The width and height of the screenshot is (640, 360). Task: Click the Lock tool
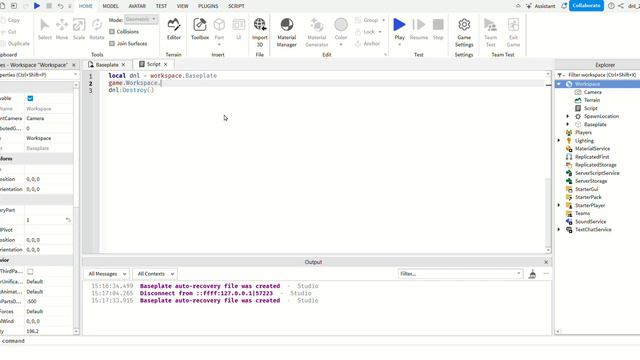(365, 31)
